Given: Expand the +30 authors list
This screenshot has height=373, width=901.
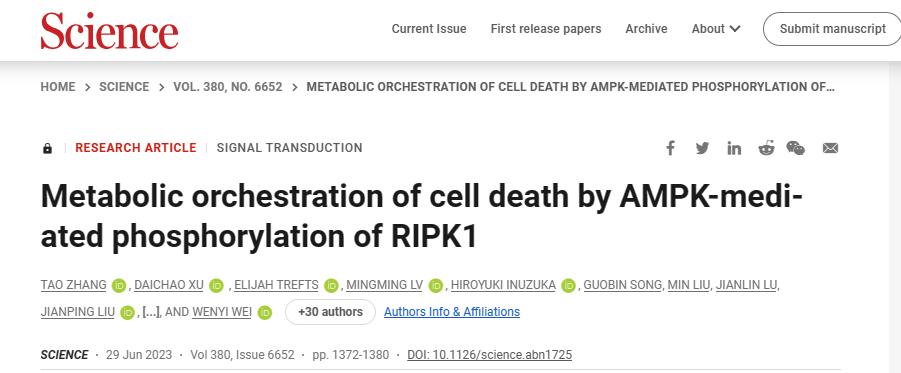Looking at the screenshot, I should coord(330,312).
